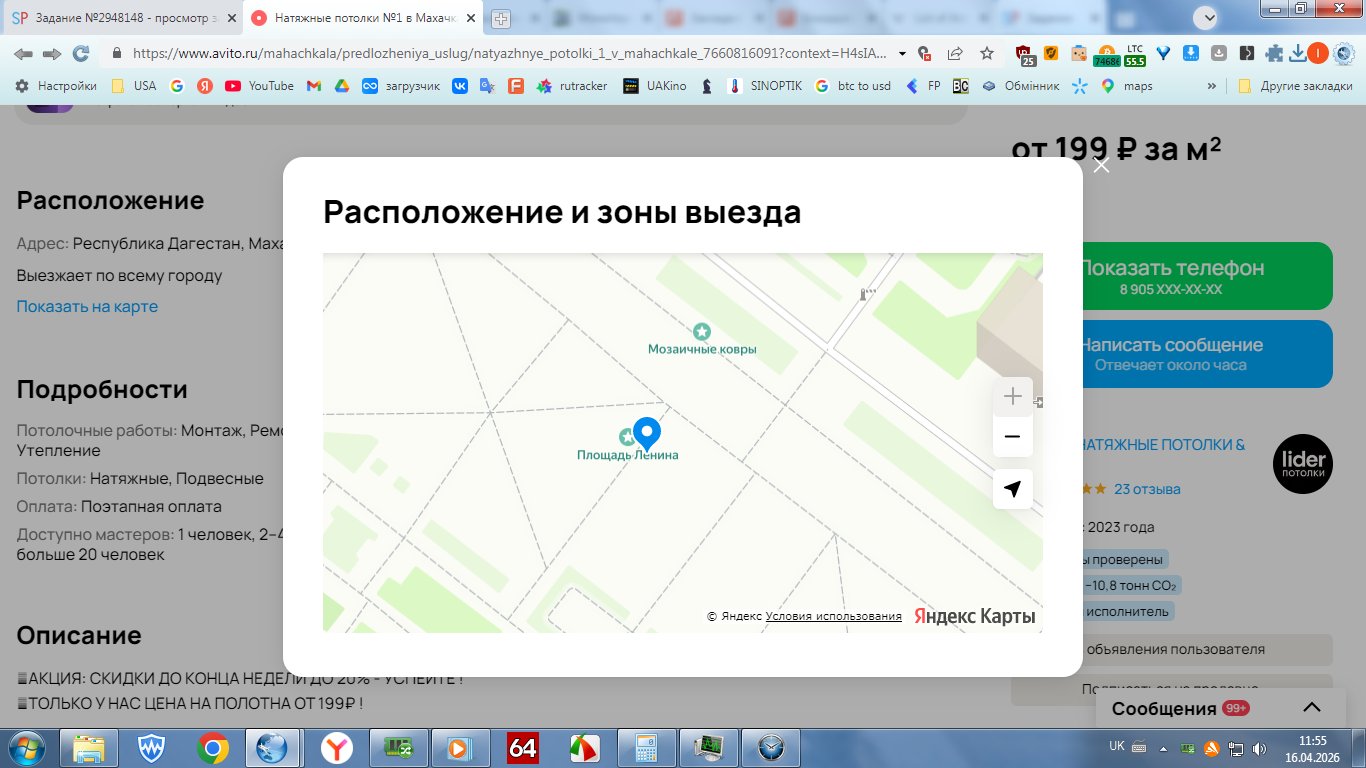Image resolution: width=1366 pixels, height=768 pixels.
Task: Reload the page
Action: pyautogui.click(x=81, y=54)
